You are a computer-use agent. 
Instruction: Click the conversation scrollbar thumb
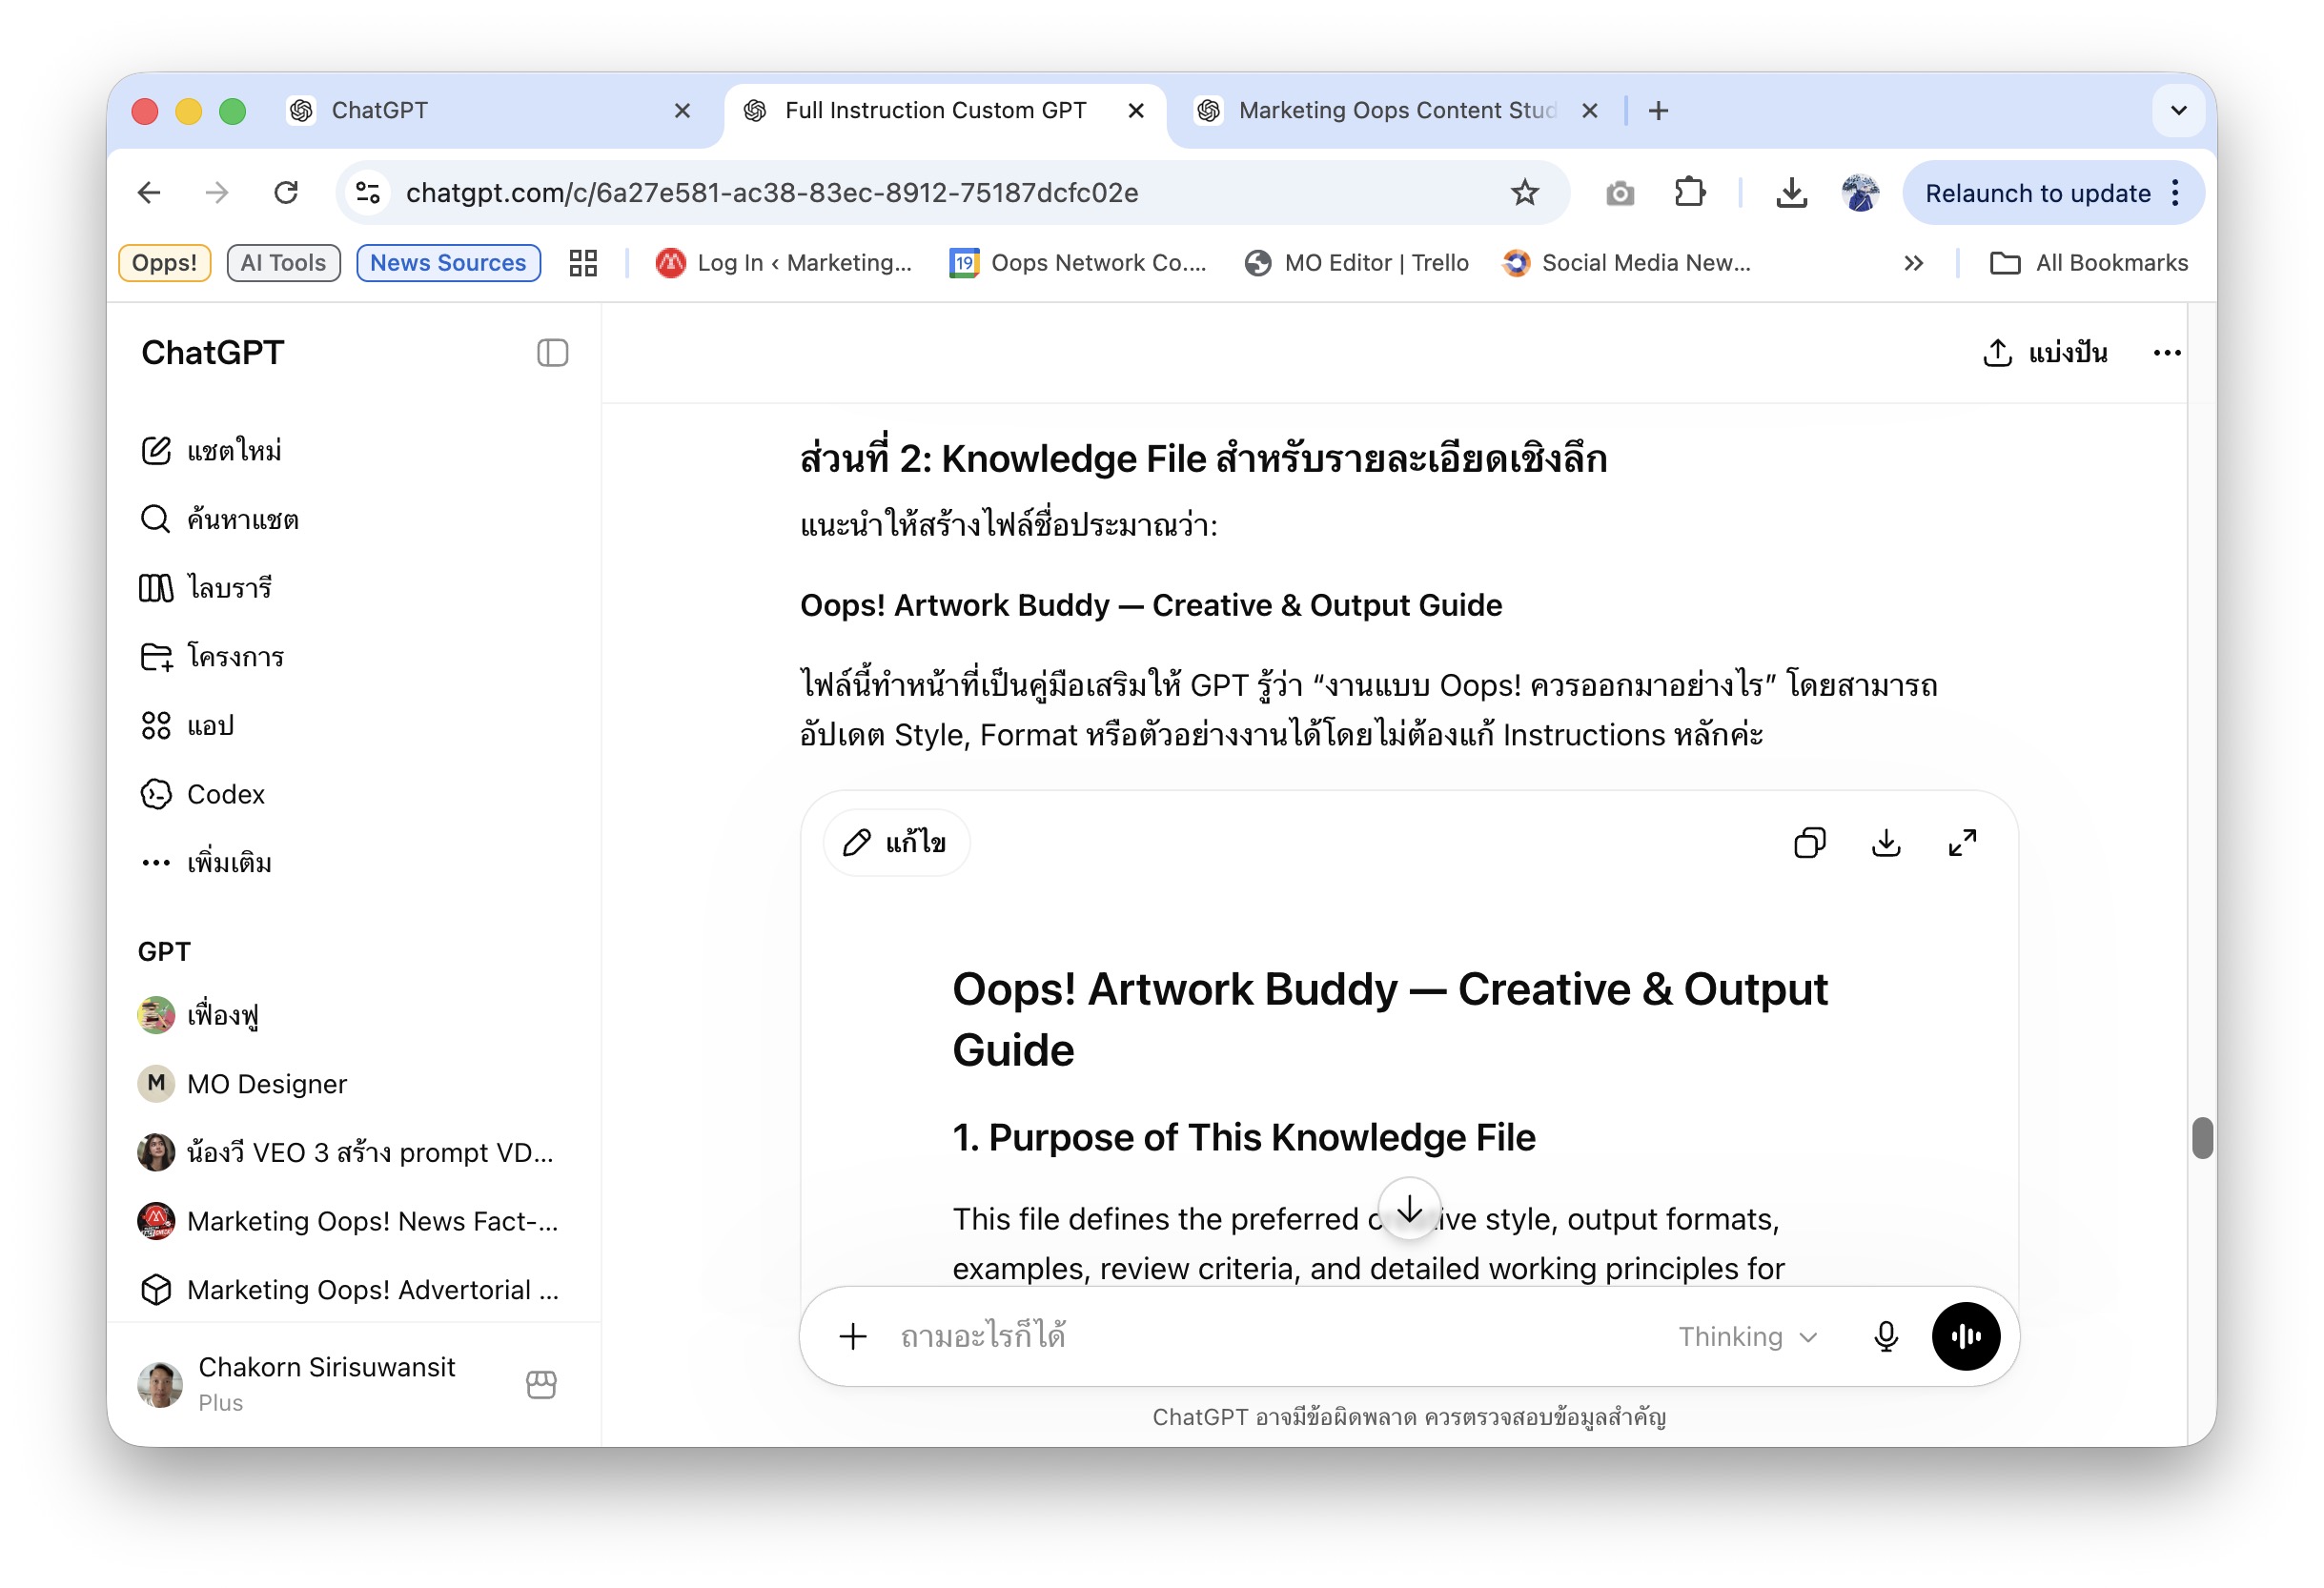tap(2202, 1138)
